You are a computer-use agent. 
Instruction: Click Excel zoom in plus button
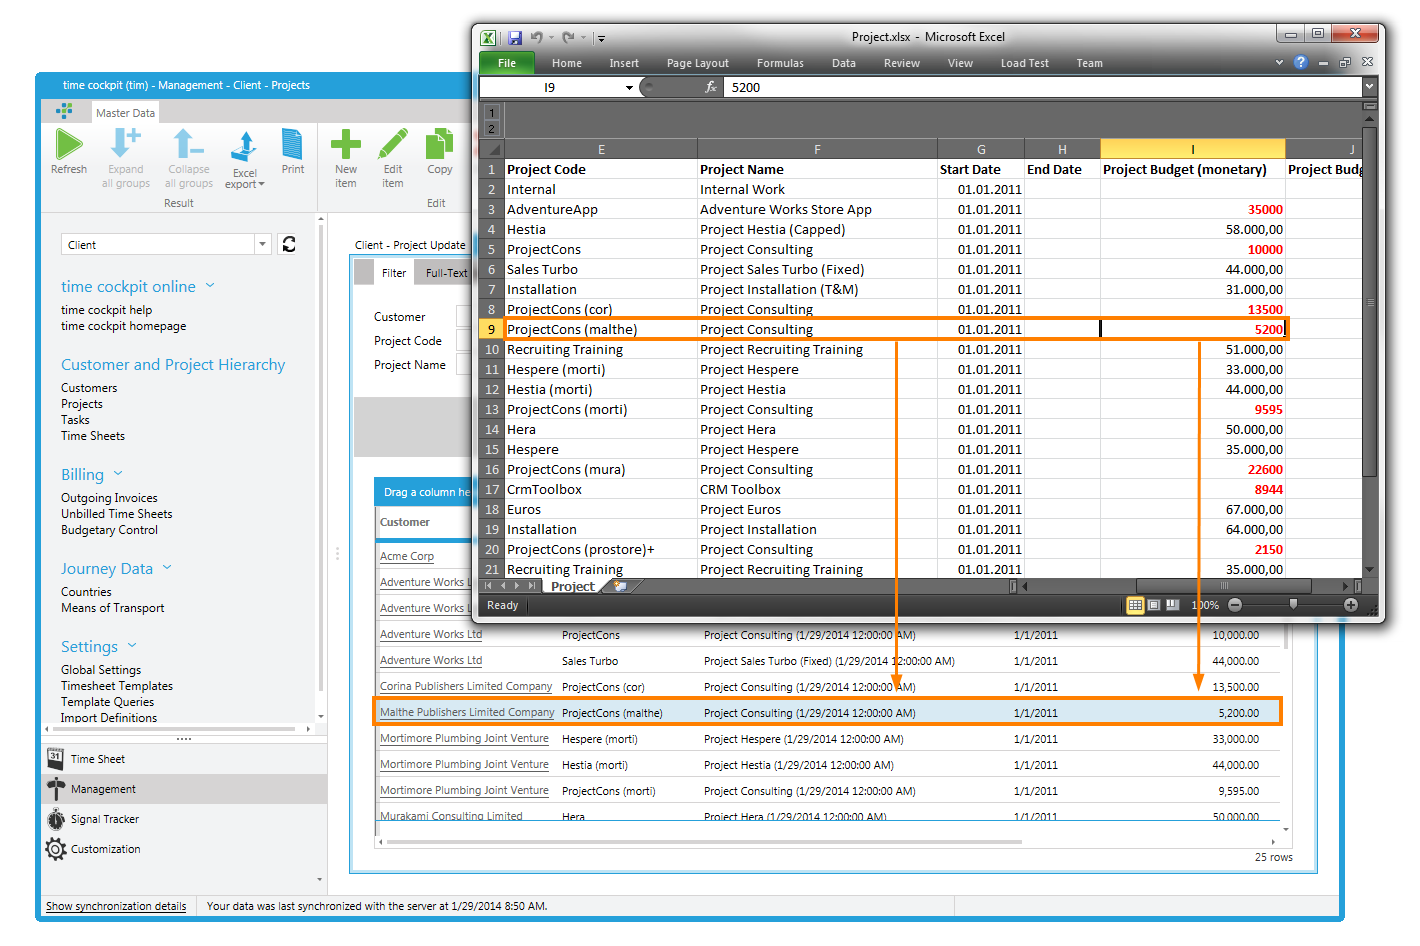click(x=1351, y=605)
